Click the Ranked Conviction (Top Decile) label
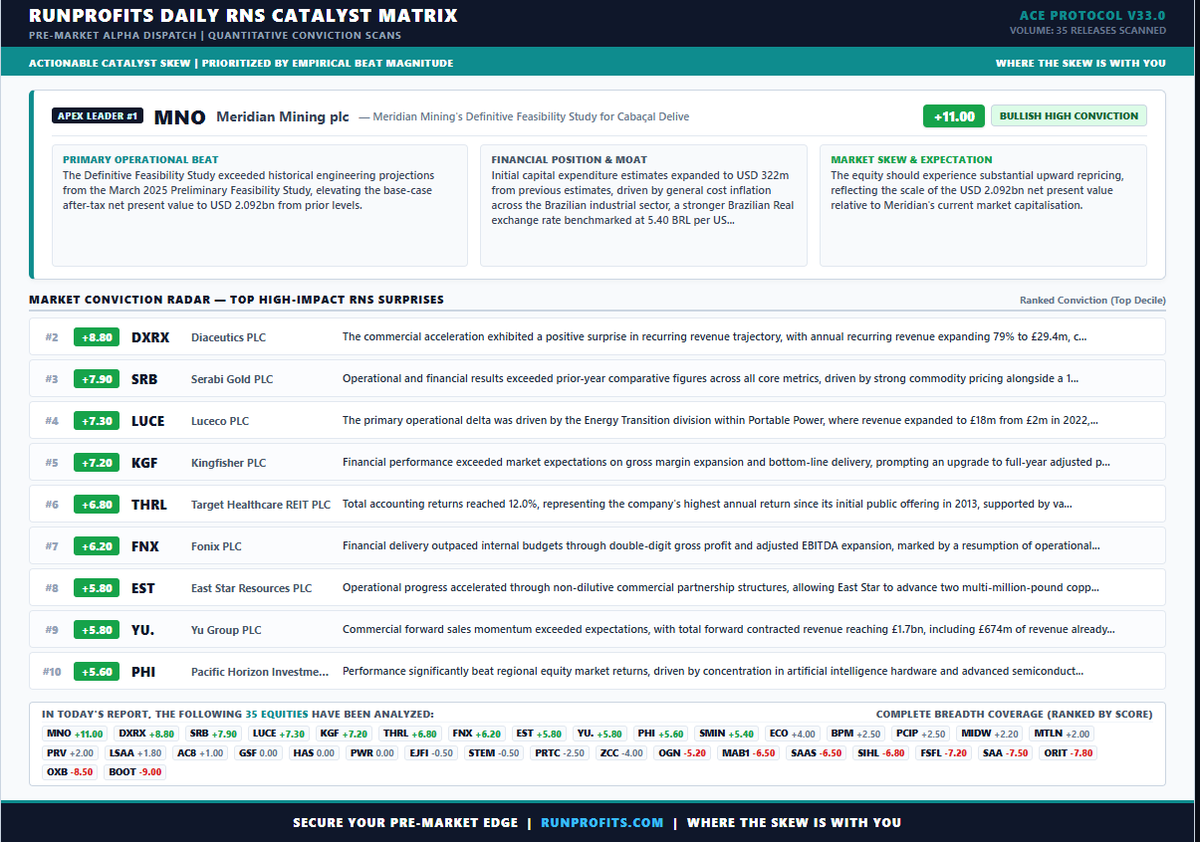This screenshot has height=842, width=1200. coord(1092,300)
